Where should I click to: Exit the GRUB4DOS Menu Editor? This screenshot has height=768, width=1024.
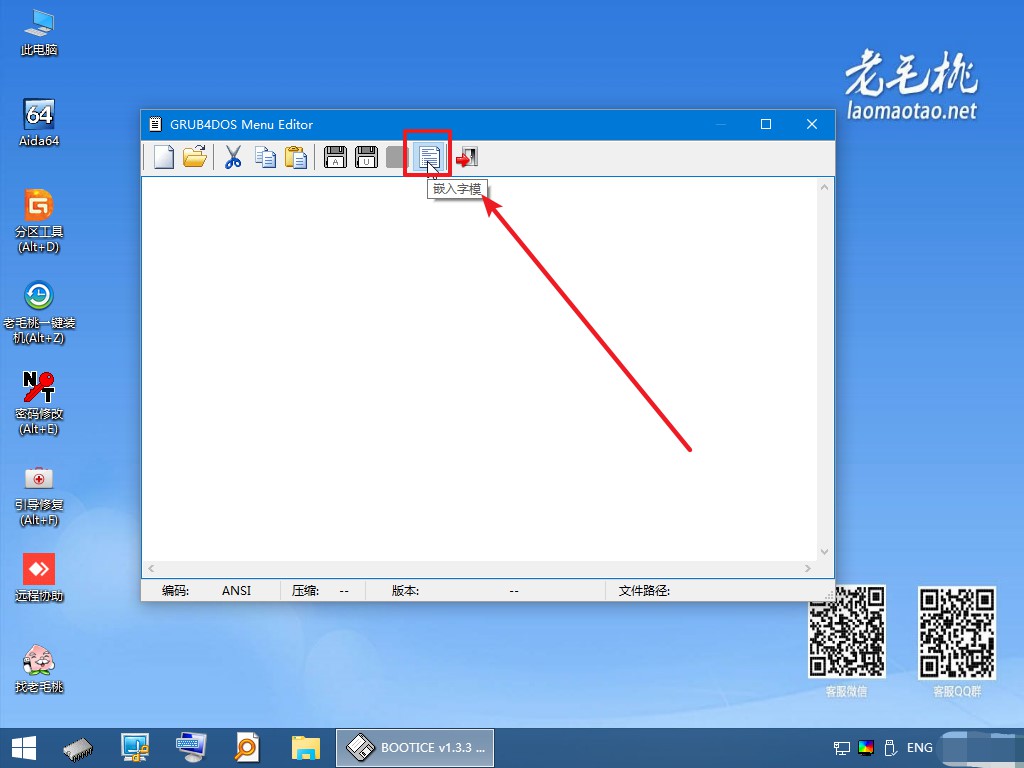tap(467, 157)
